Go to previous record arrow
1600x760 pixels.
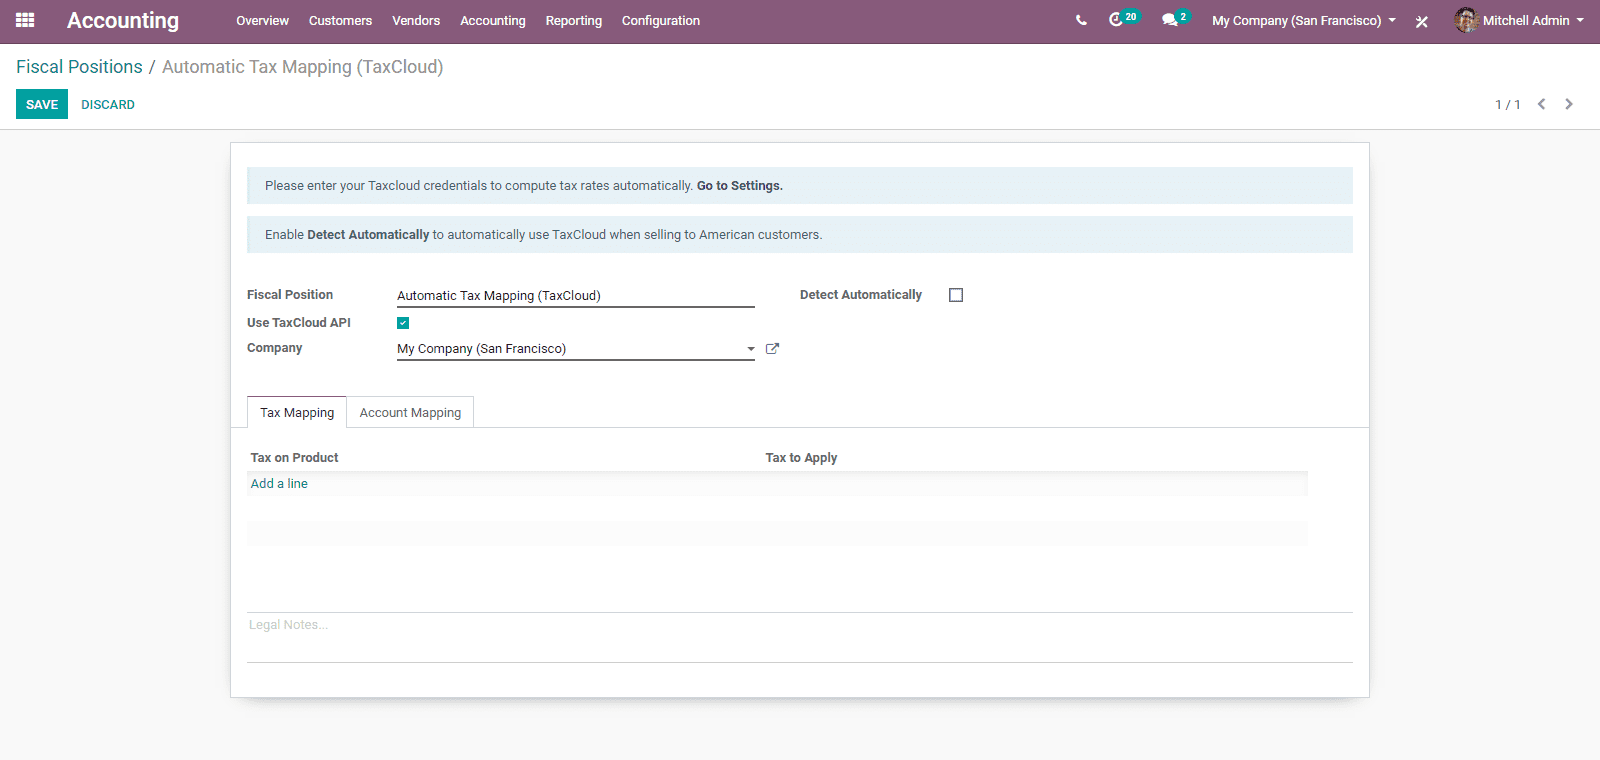(x=1541, y=104)
